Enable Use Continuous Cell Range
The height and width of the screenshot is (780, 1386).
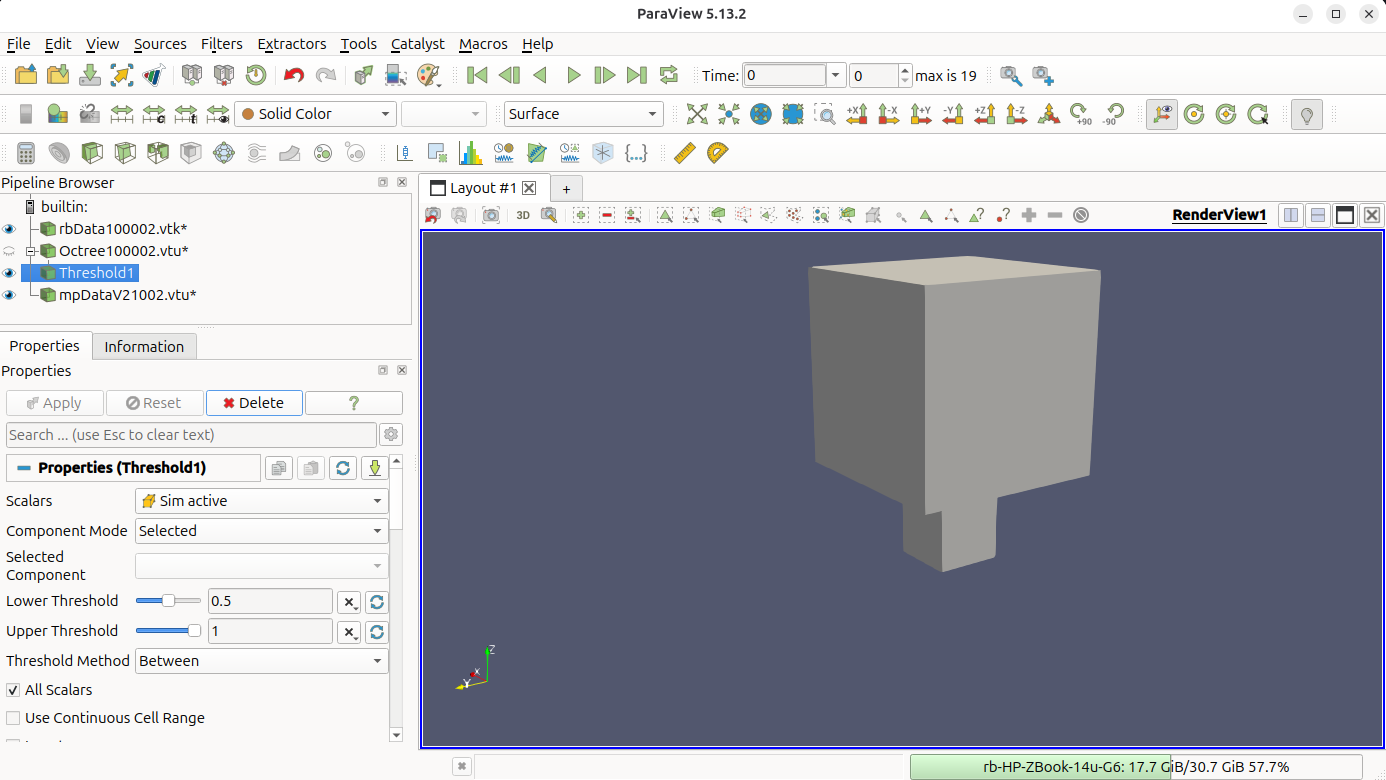(13, 718)
